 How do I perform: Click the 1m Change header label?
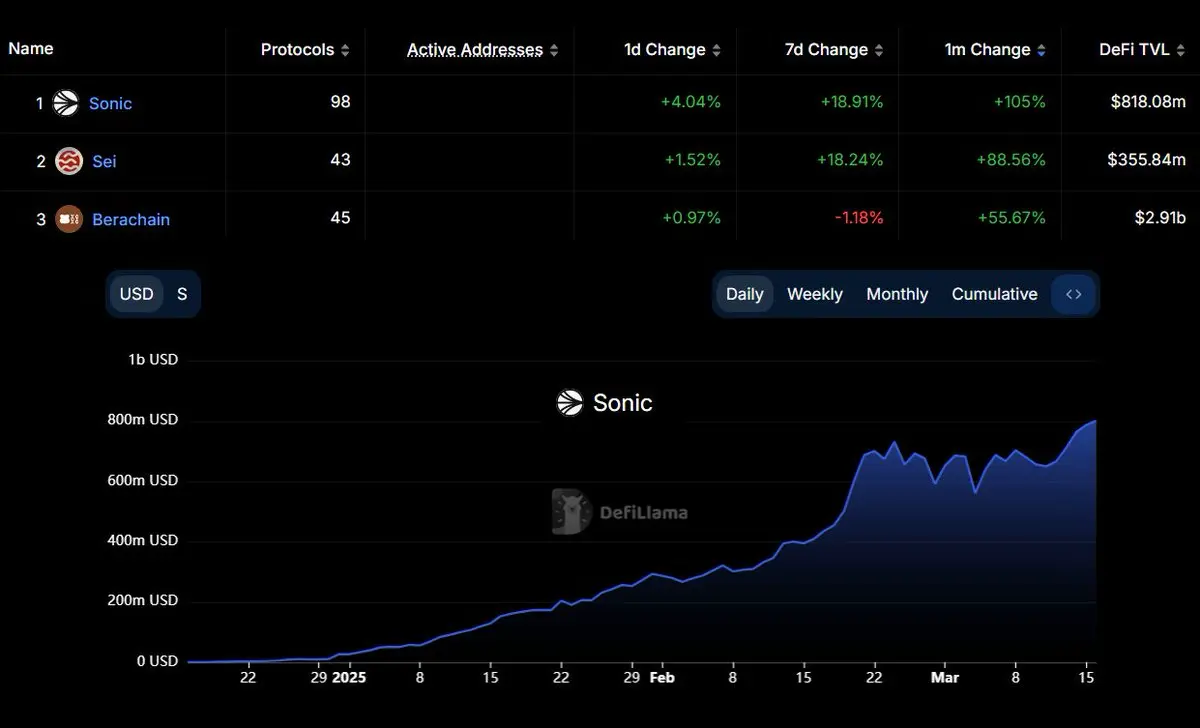pyautogui.click(x=987, y=49)
